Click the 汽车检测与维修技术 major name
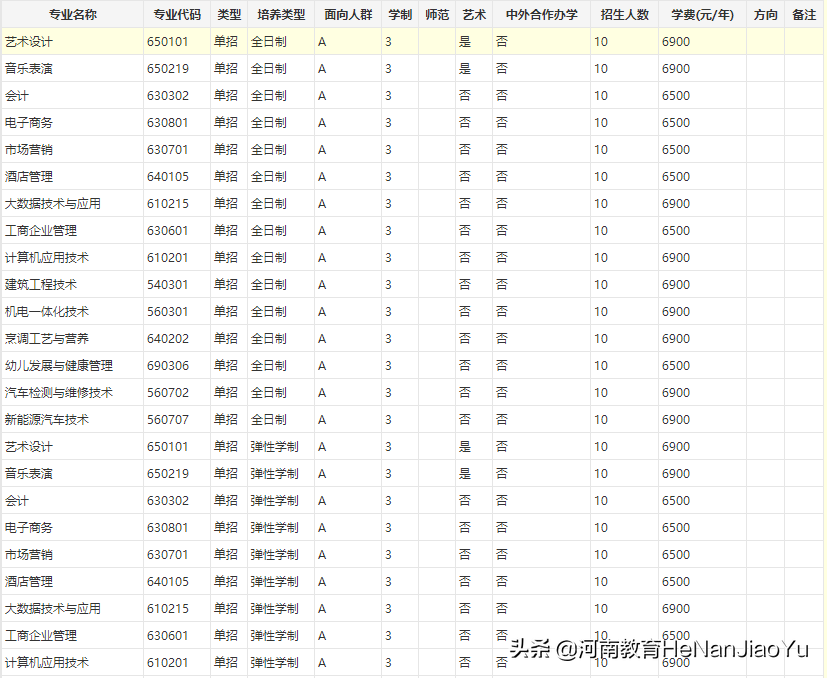This screenshot has height=678, width=827. click(x=59, y=393)
